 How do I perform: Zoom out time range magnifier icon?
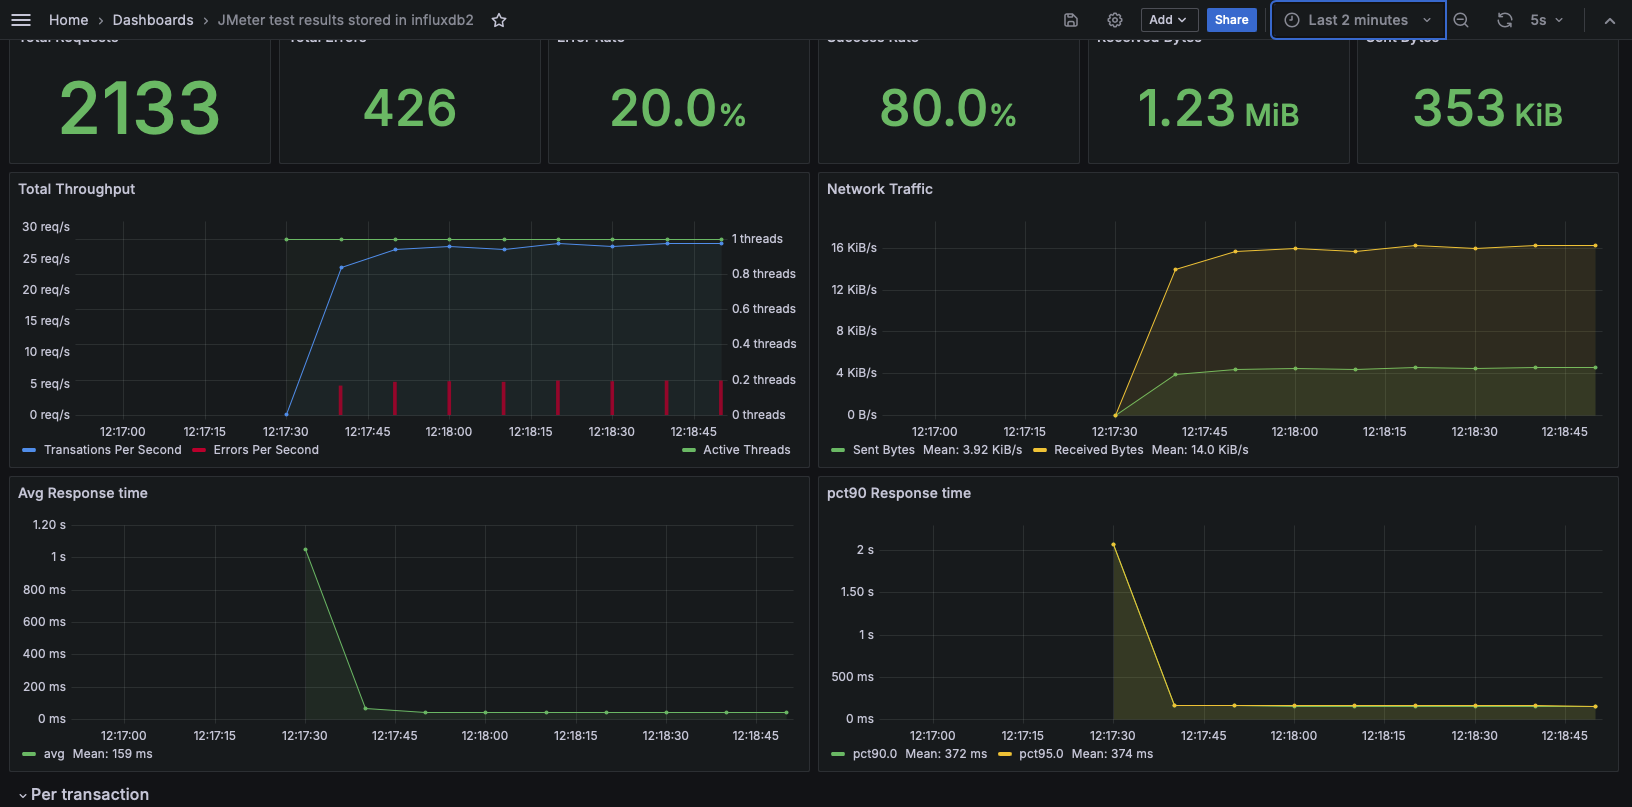1461,20
